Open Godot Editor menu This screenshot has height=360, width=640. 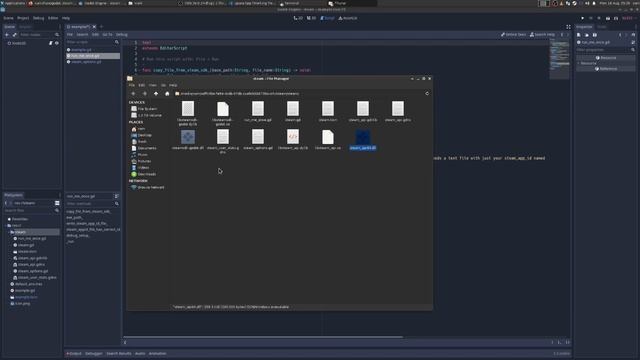[x=53, y=18]
